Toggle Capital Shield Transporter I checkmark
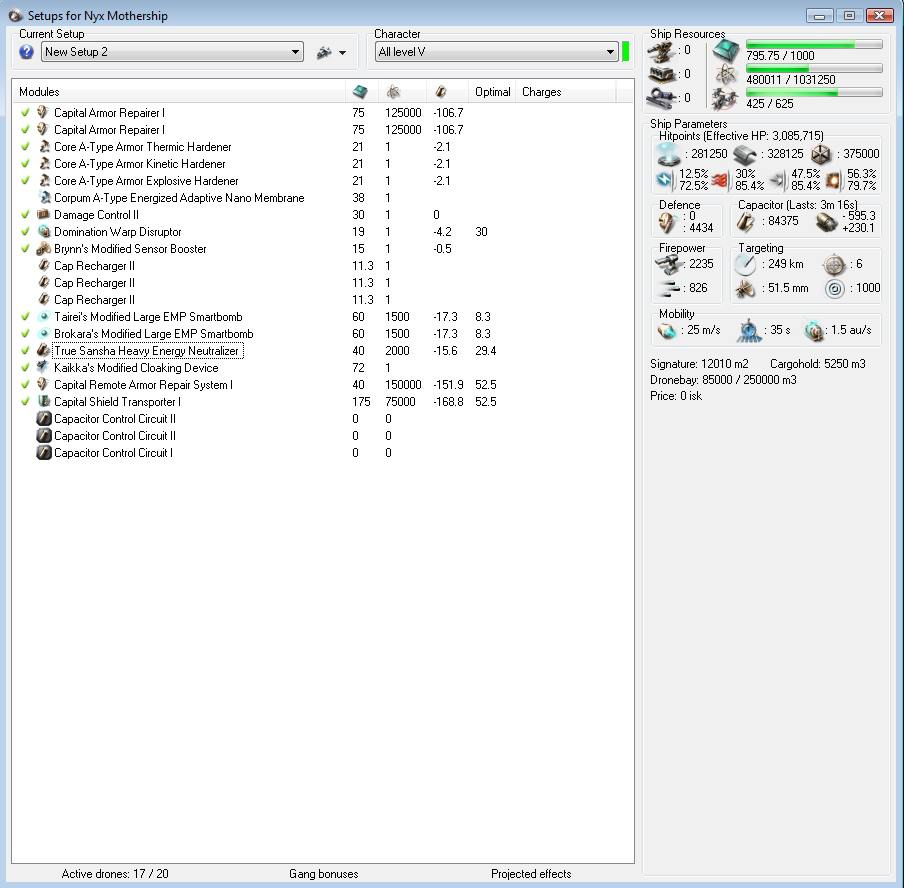Image resolution: width=904 pixels, height=888 pixels. coord(25,401)
